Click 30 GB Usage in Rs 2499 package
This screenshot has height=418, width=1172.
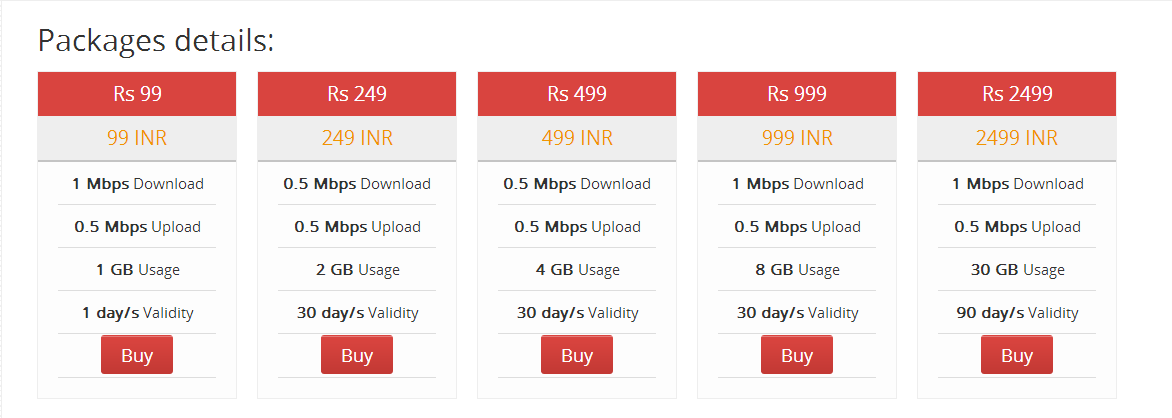click(1017, 270)
